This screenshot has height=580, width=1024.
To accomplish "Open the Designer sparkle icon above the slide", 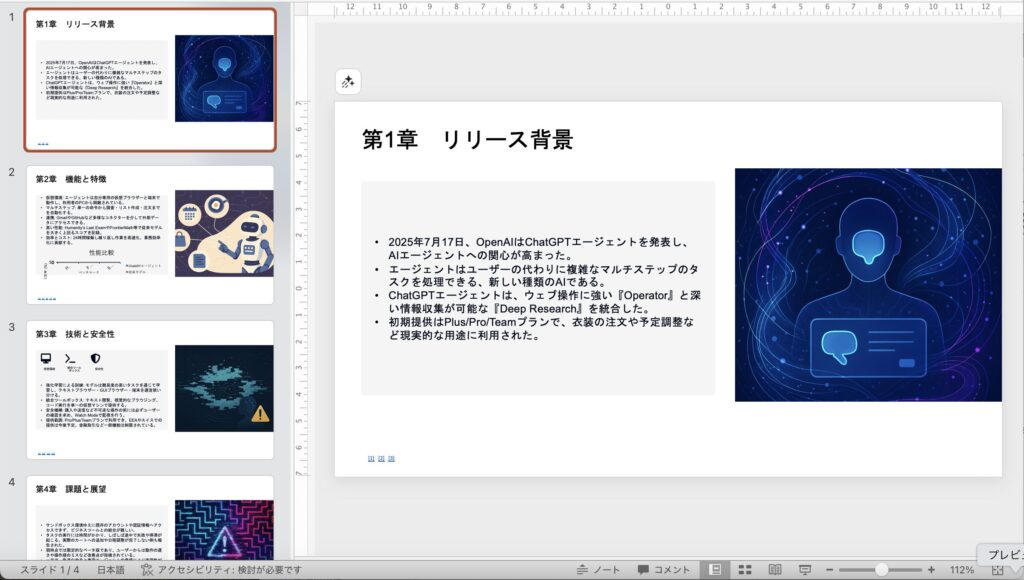I will click(x=347, y=82).
